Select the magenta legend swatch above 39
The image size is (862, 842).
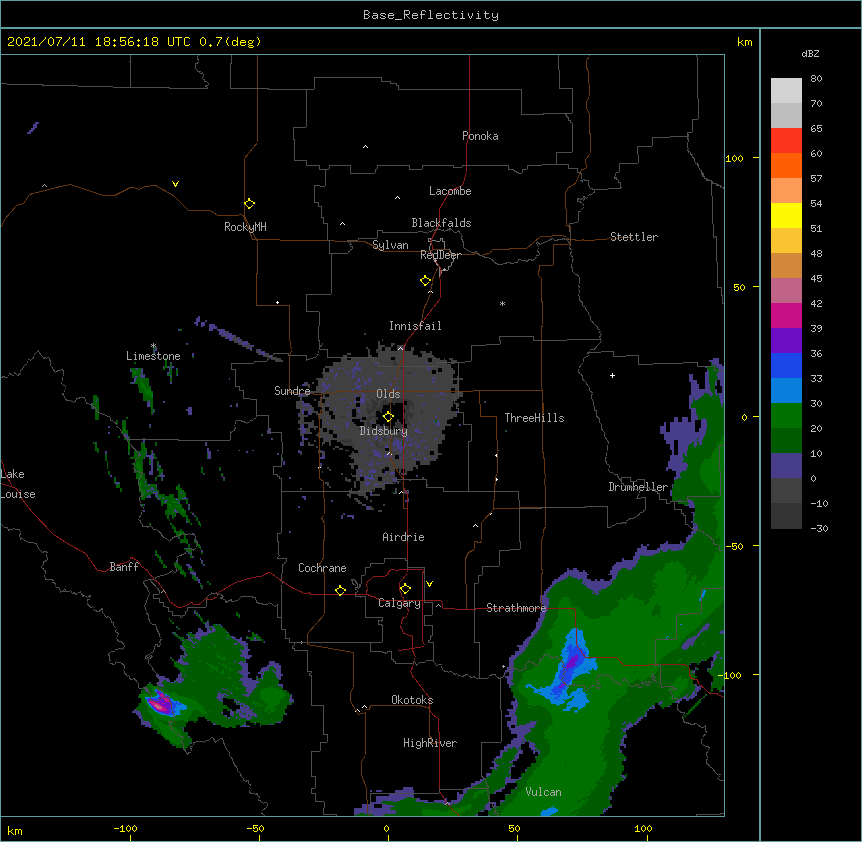[x=786, y=315]
